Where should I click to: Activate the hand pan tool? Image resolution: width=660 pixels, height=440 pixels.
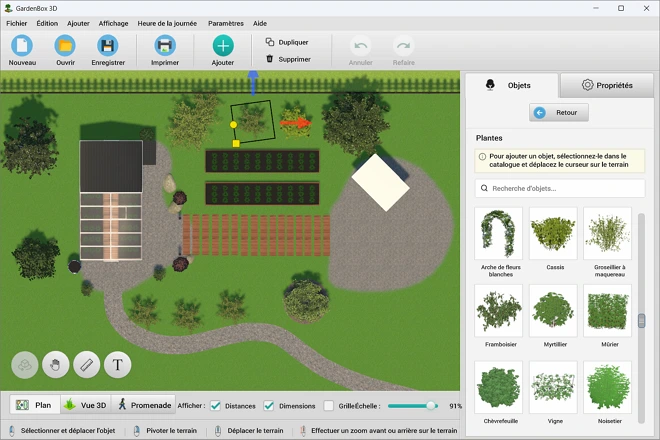pyautogui.click(x=55, y=365)
